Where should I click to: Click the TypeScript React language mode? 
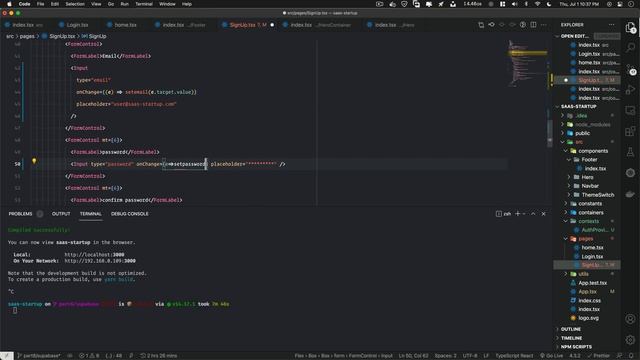click(514, 356)
